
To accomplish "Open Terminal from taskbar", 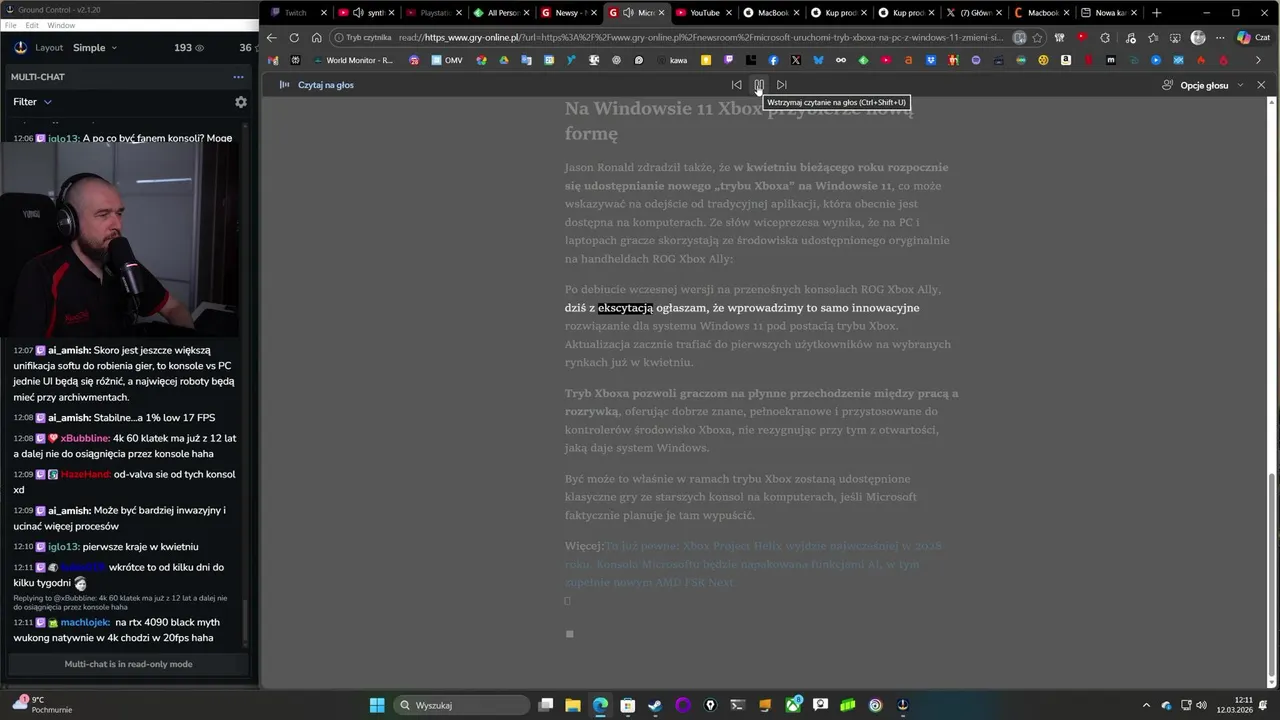I will click(738, 705).
